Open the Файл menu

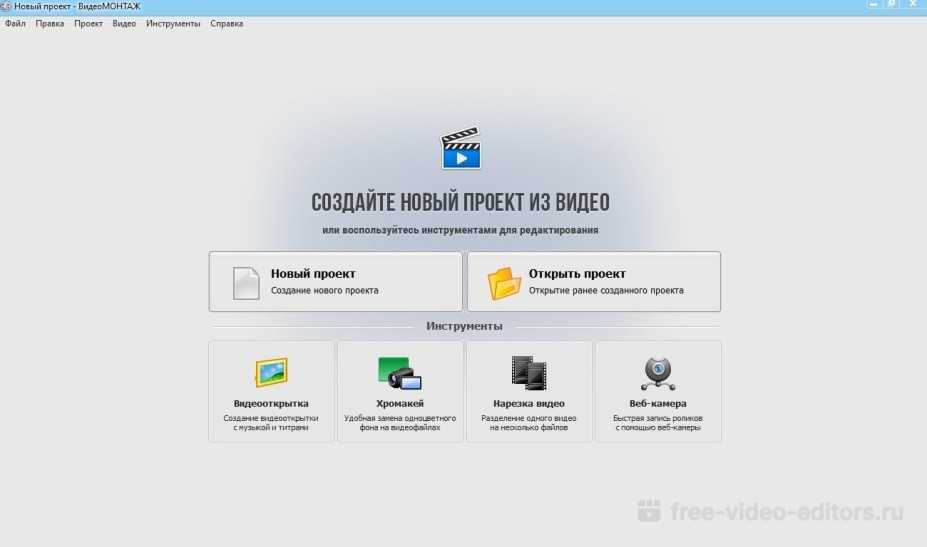tap(15, 23)
